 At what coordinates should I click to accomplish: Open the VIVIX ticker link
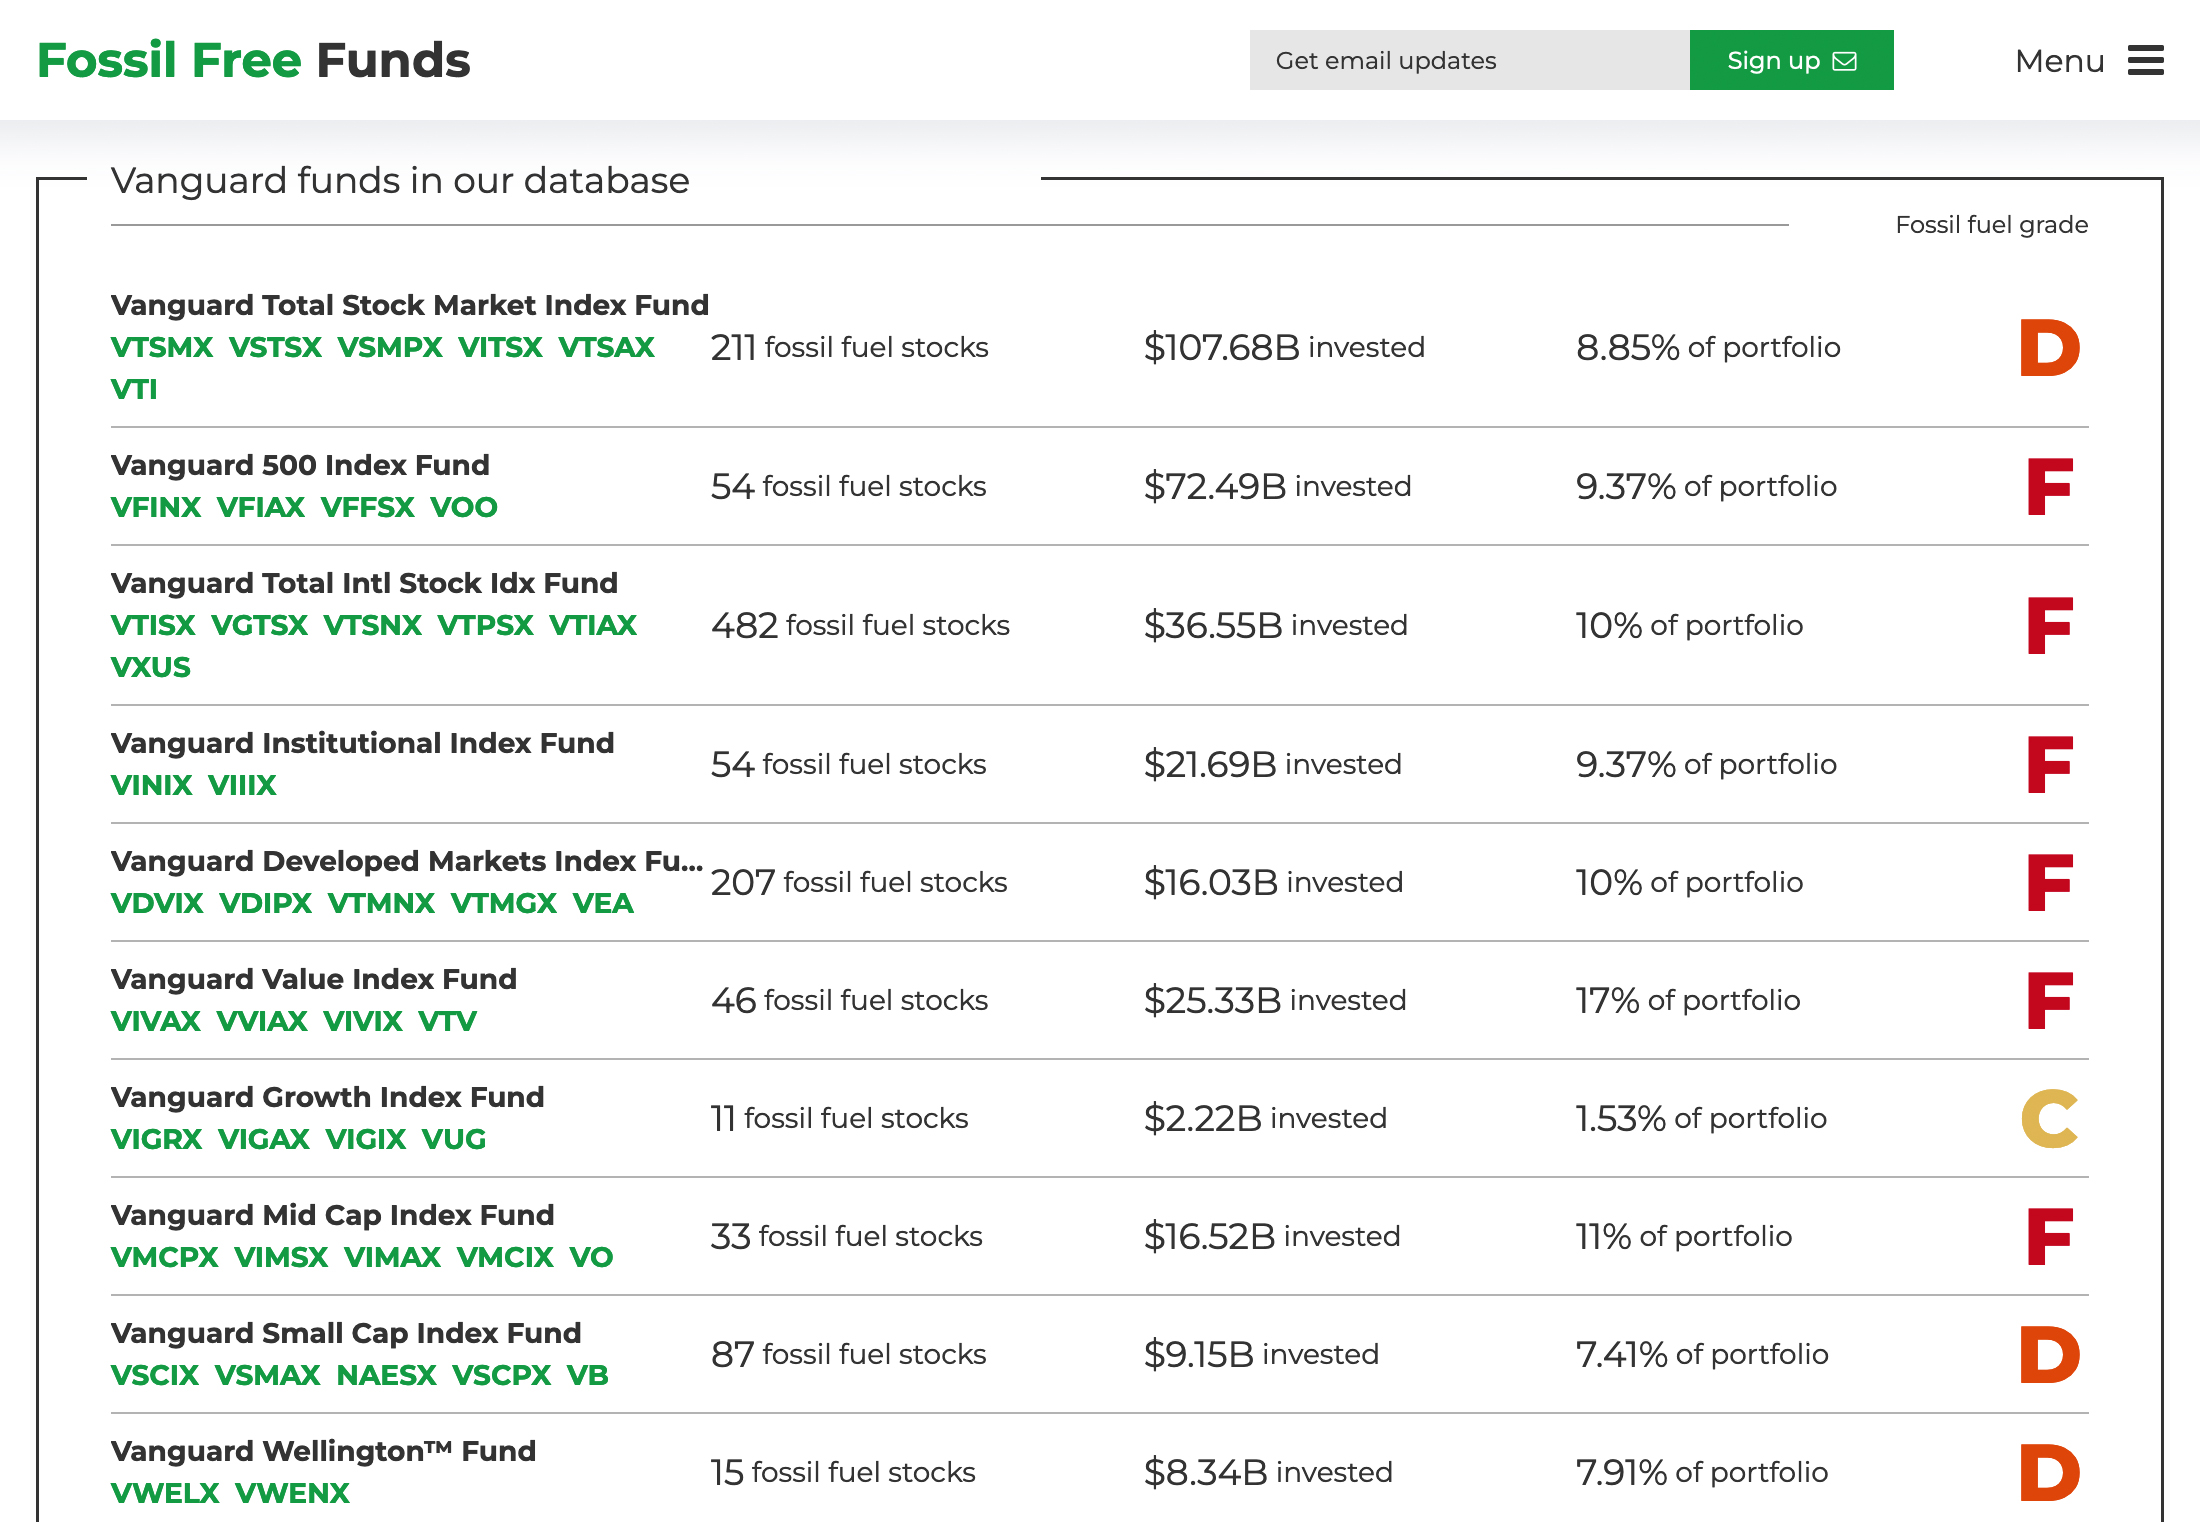(363, 1021)
